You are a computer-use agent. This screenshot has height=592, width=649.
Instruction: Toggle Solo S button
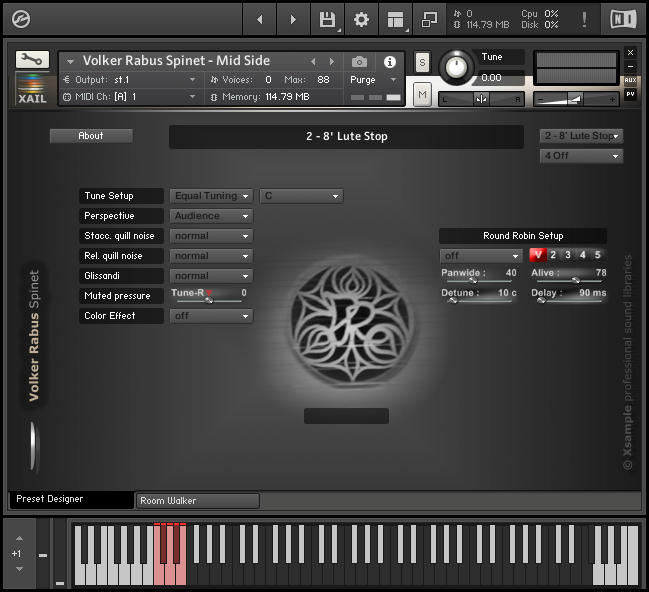(422, 63)
